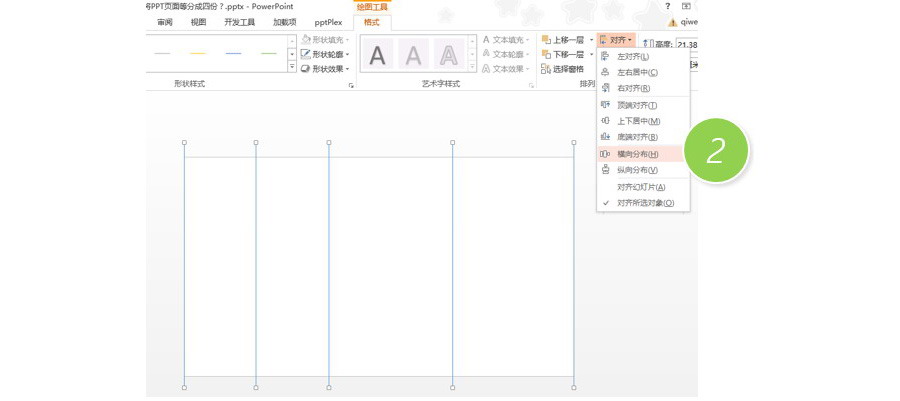Select 顶端对齐 (Align Top) option

[636, 105]
